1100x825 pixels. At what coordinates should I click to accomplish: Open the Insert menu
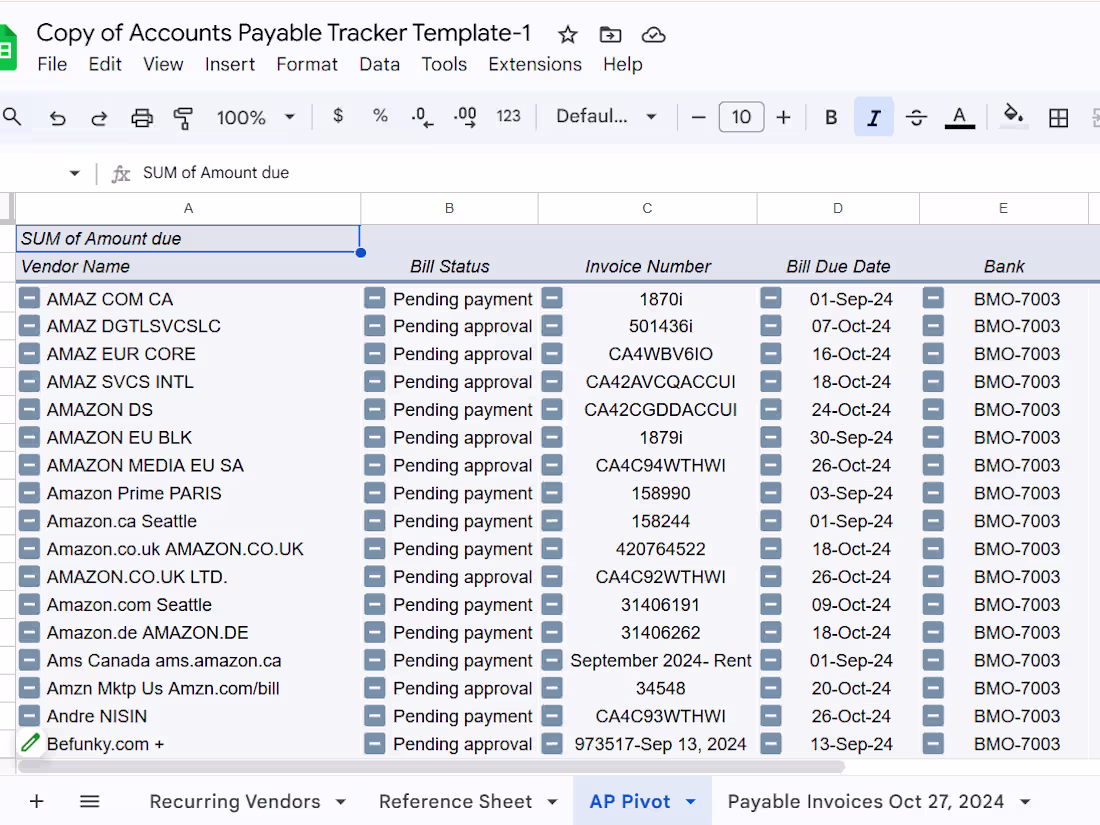[x=229, y=65]
